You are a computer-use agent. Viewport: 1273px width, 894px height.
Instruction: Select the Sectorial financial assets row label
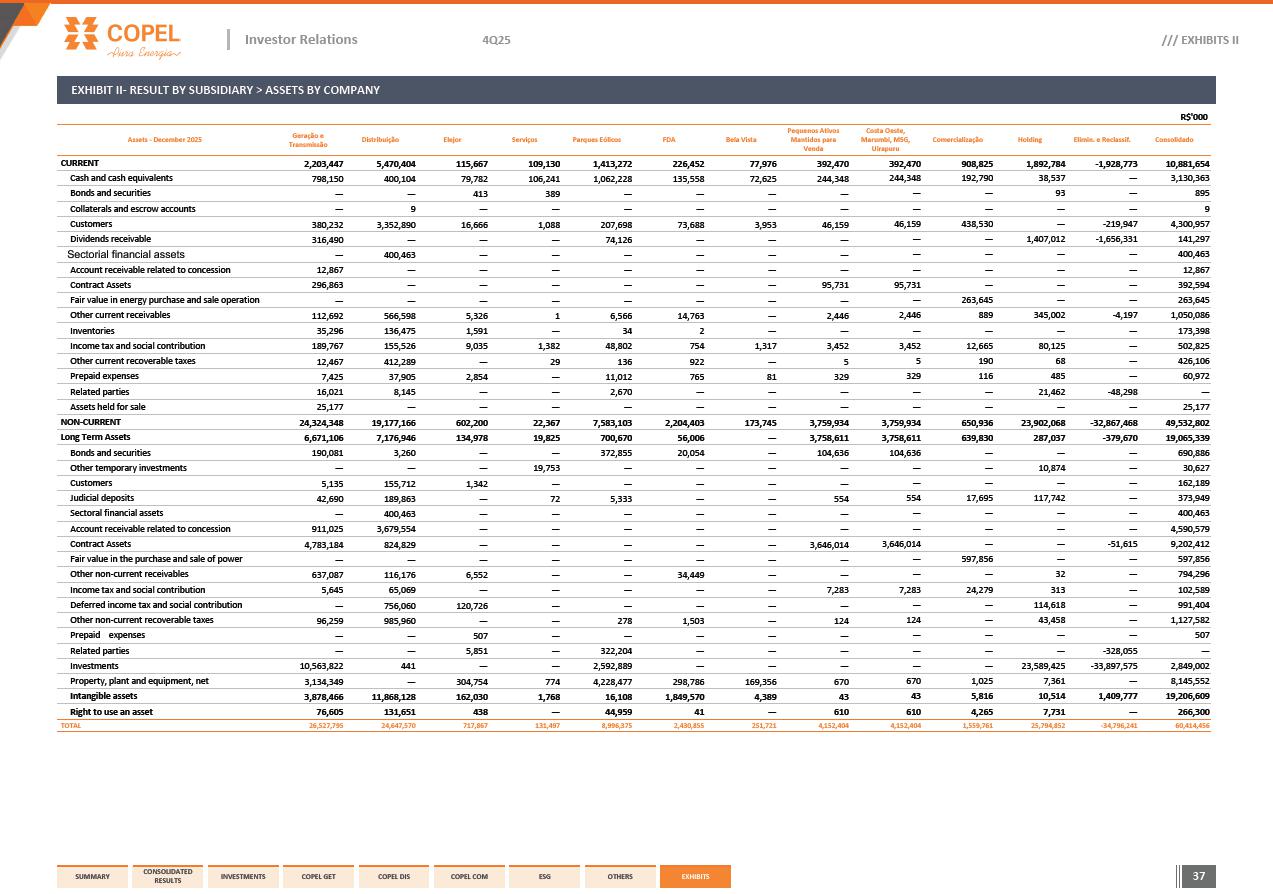[126, 255]
